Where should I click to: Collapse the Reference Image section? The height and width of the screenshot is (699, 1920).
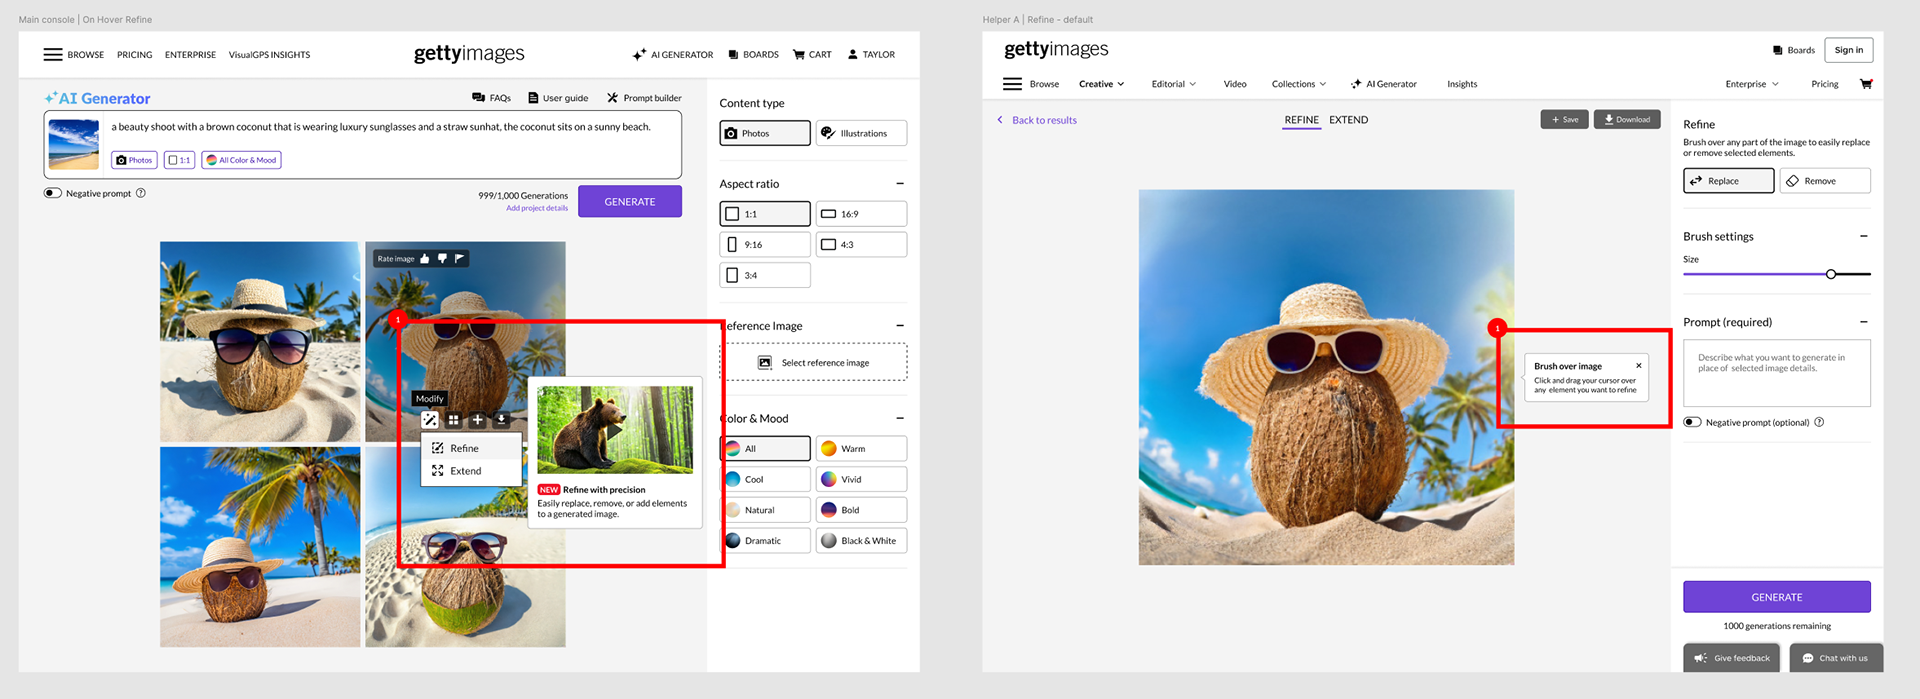click(x=900, y=326)
